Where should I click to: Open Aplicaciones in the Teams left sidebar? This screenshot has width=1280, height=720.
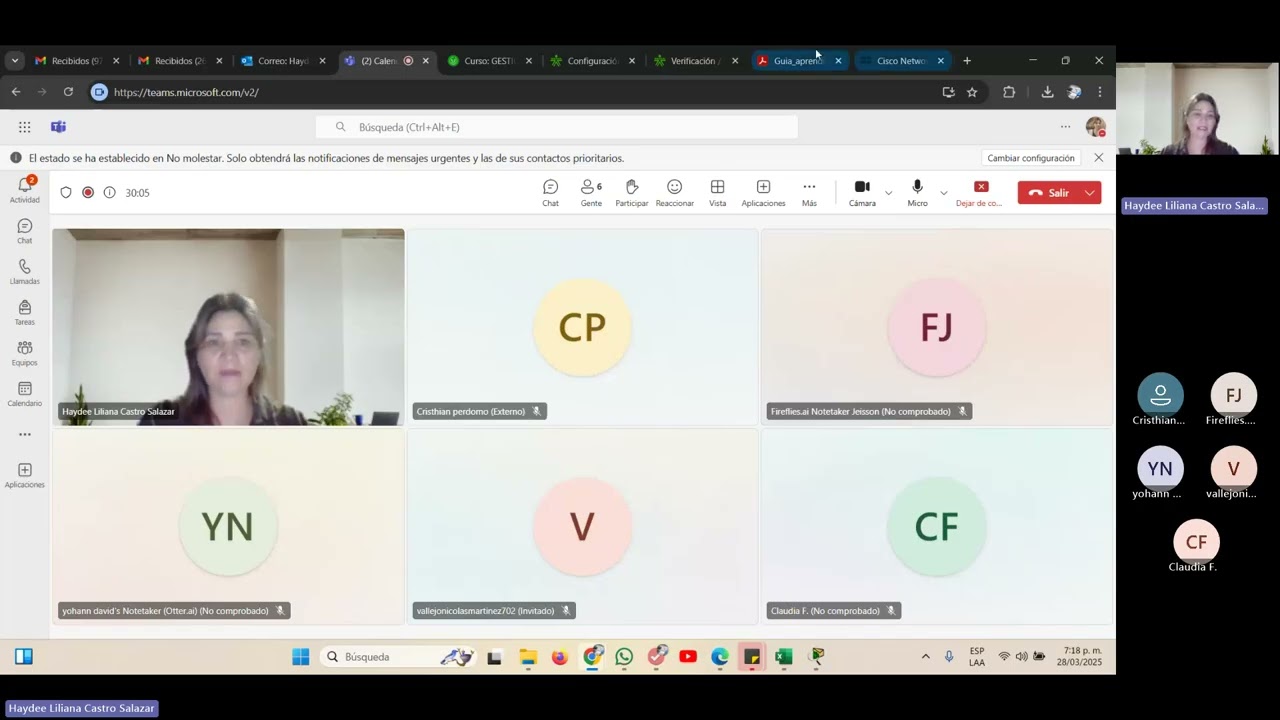tap(25, 476)
